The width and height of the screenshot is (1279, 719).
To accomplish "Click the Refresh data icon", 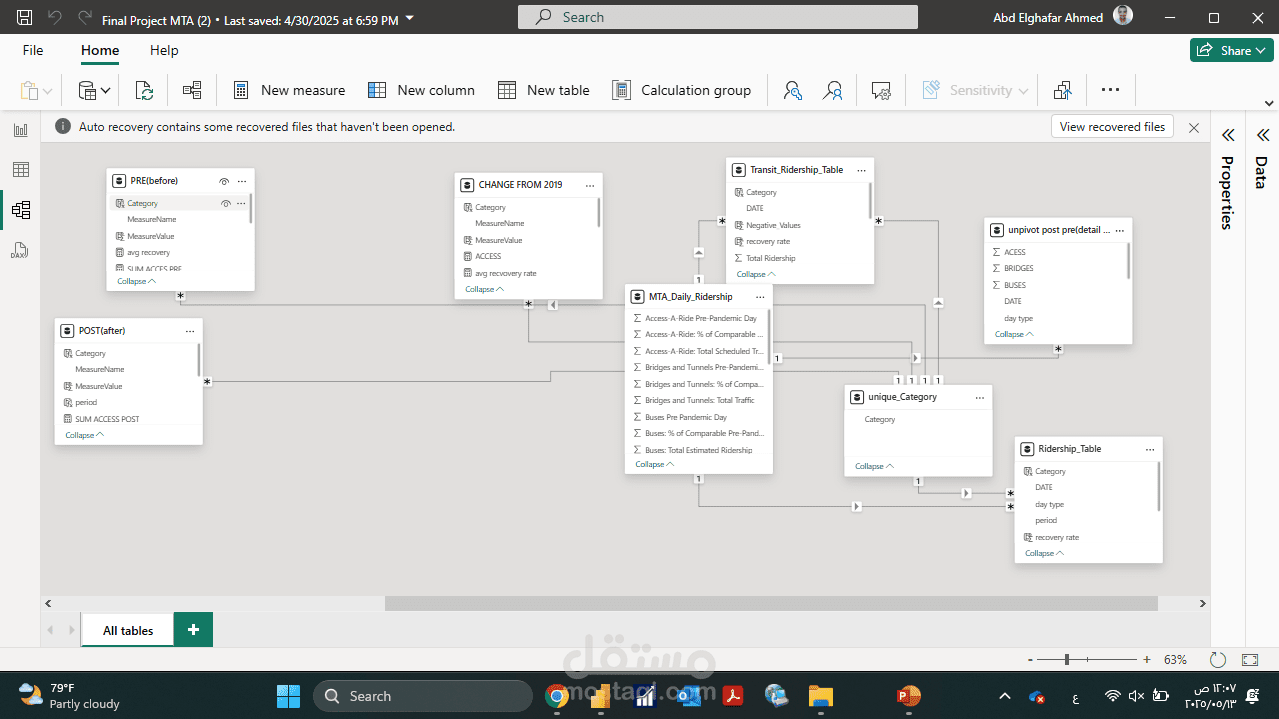I will [144, 90].
